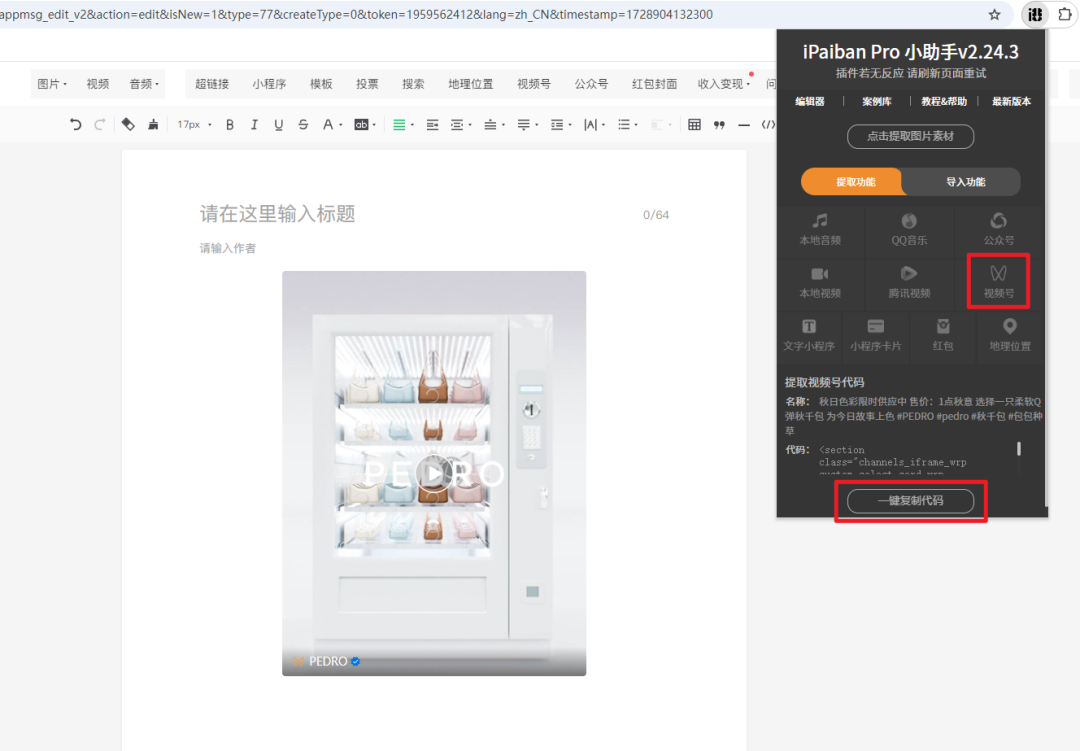Click the code view icon
1080x751 pixels.
(x=768, y=125)
